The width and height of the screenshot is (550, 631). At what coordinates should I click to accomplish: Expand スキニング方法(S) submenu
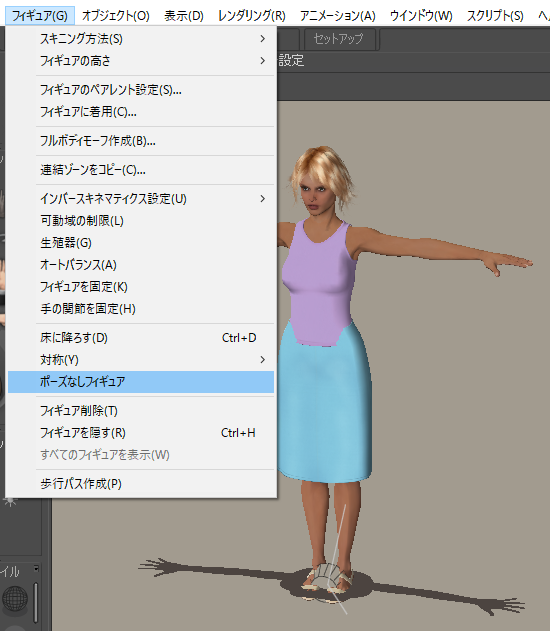(x=141, y=39)
